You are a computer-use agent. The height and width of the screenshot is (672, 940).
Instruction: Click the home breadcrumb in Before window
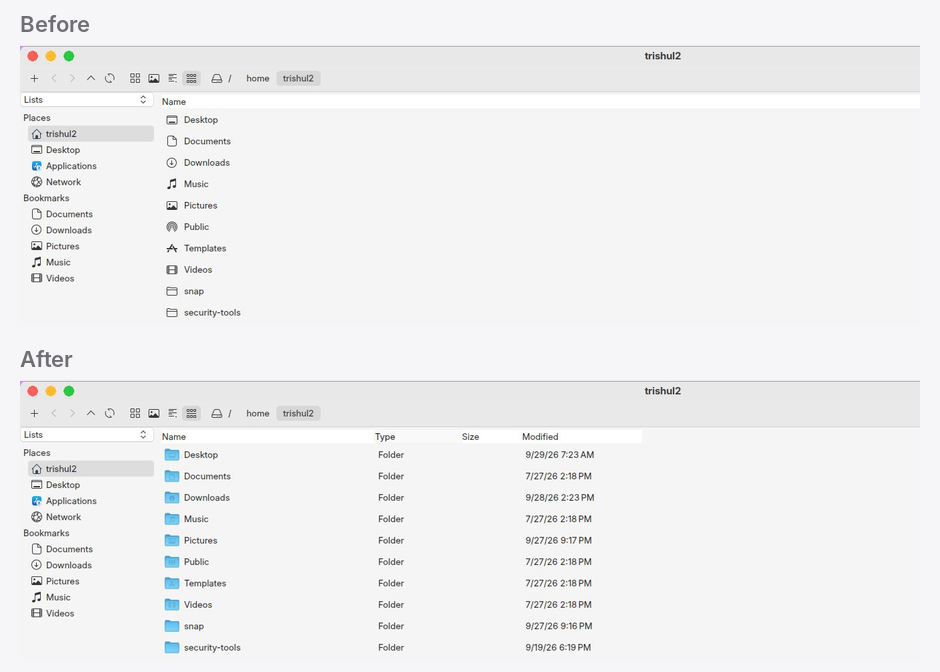(258, 79)
